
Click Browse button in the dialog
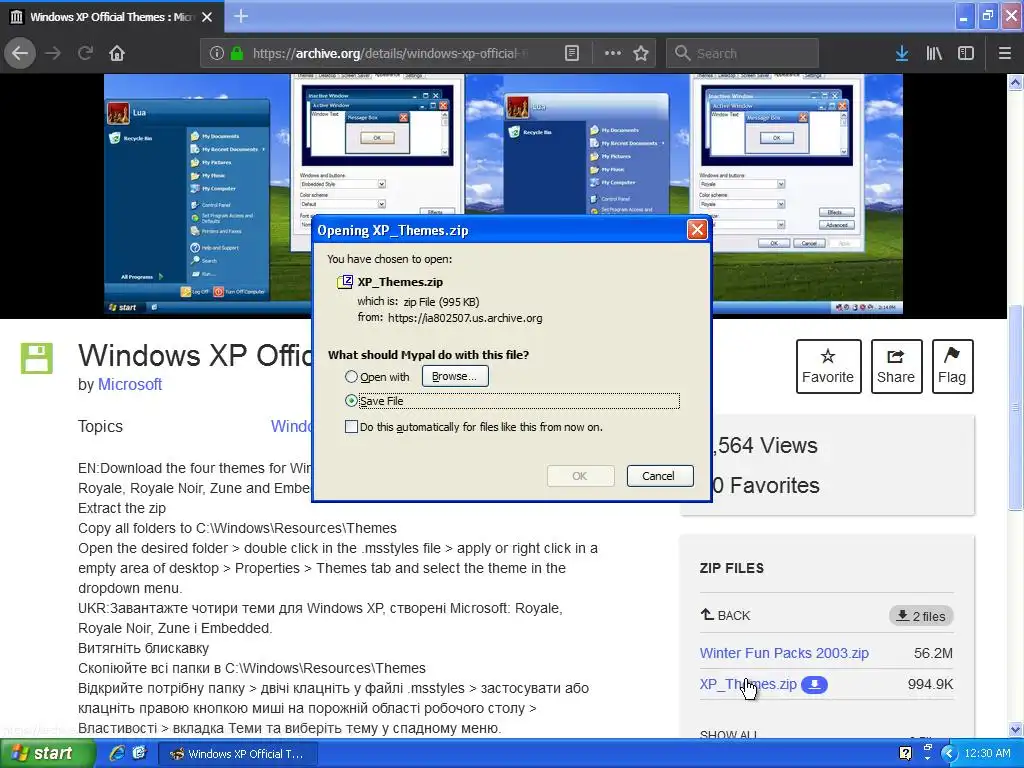pyautogui.click(x=455, y=376)
